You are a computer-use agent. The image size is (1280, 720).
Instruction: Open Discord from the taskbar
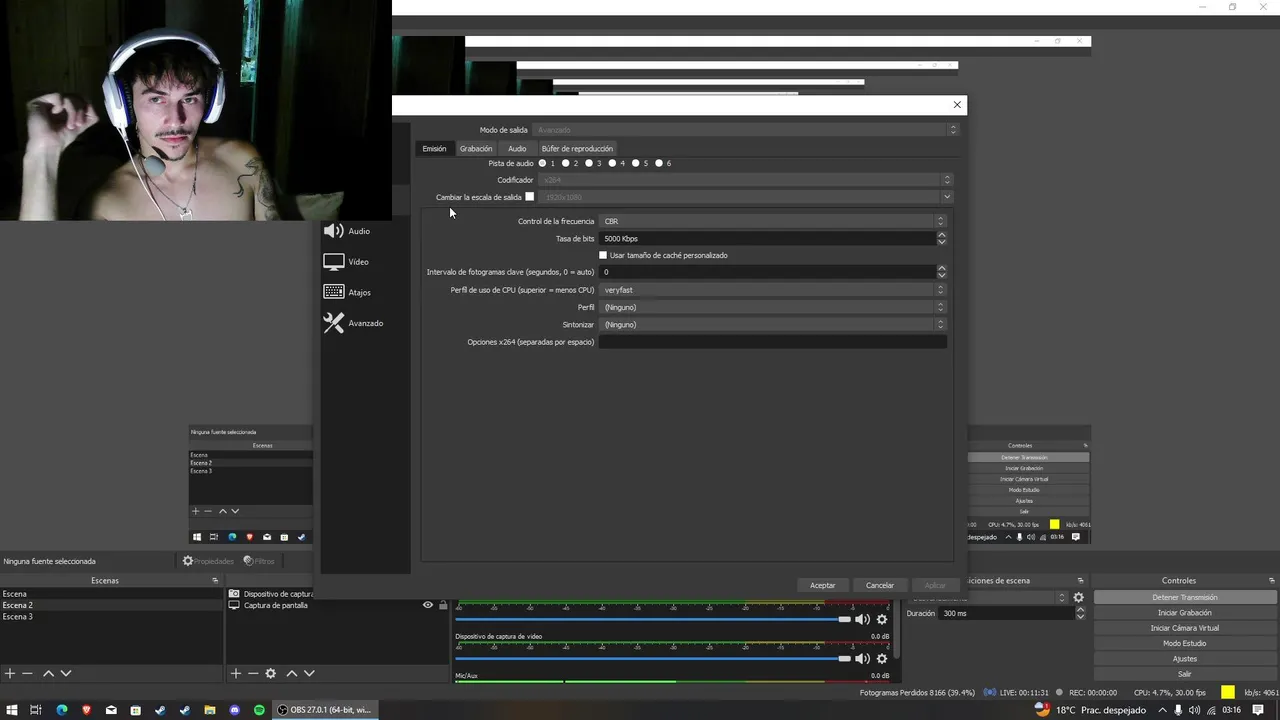(235, 710)
